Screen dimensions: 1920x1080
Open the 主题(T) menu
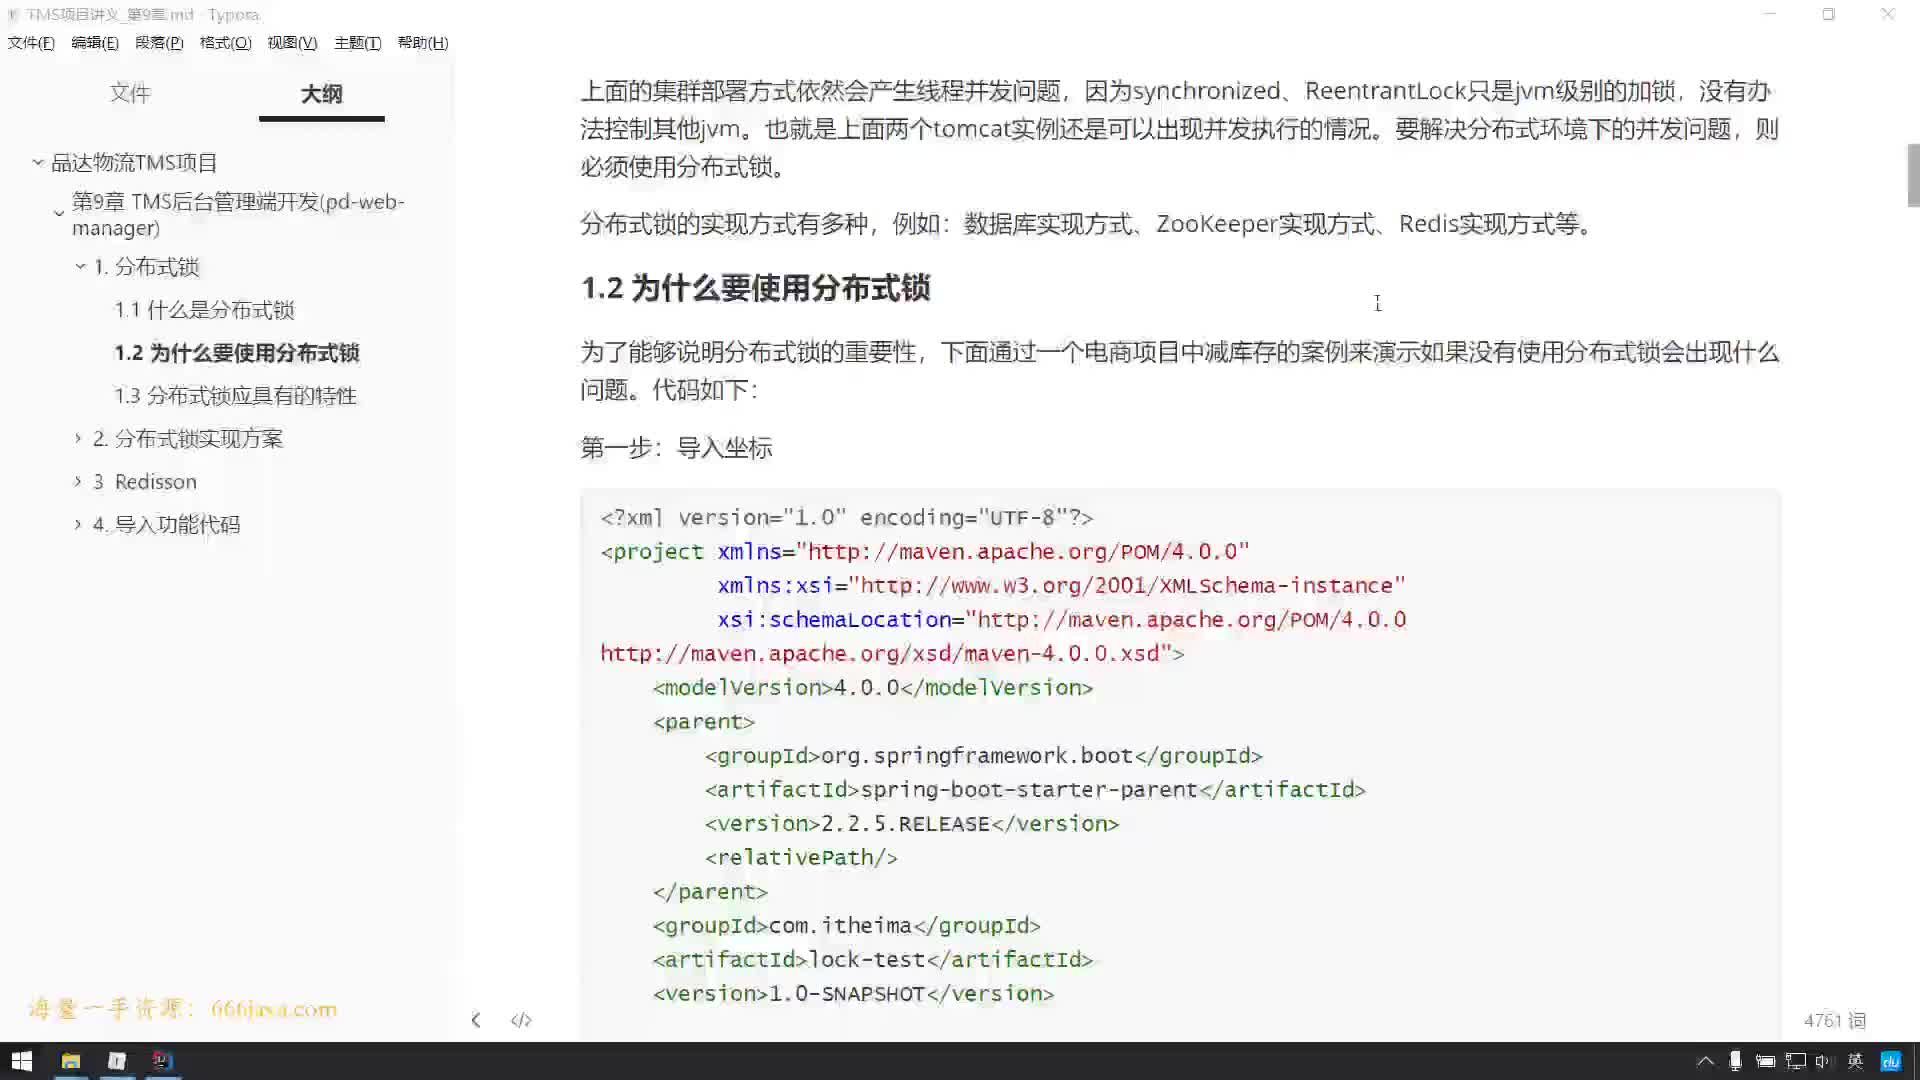[357, 43]
